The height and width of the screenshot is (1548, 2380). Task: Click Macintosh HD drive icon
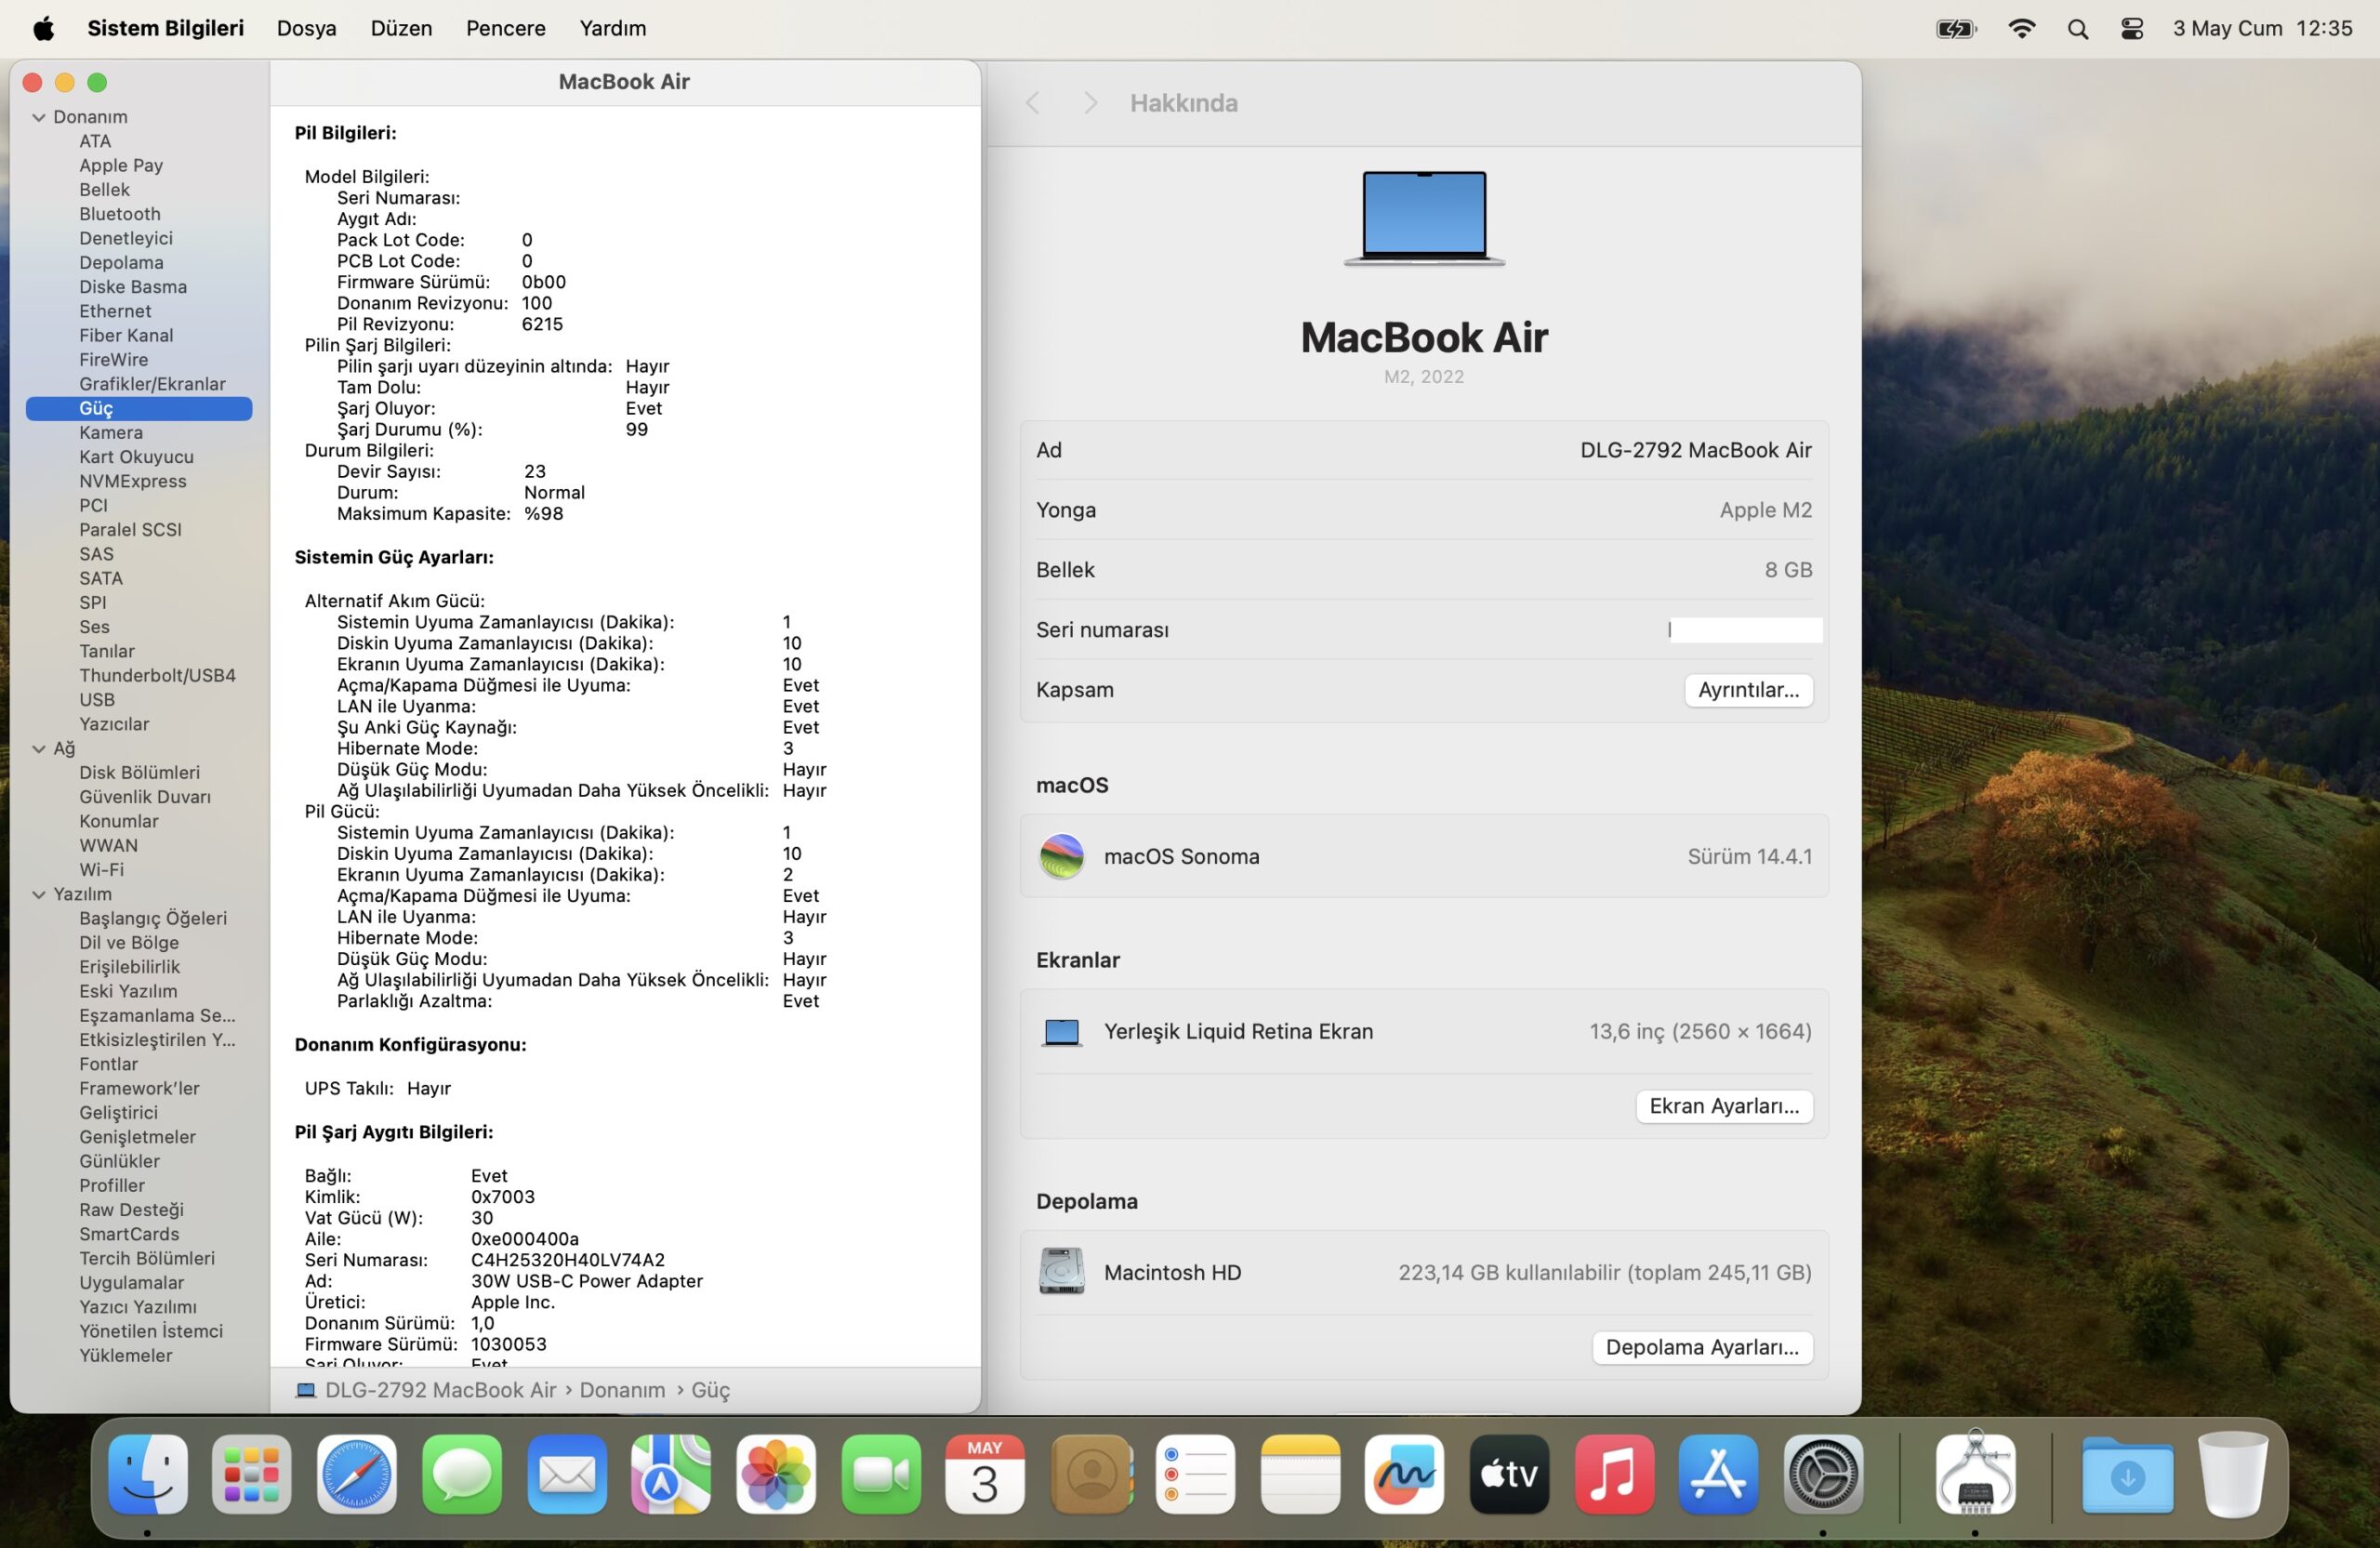pyautogui.click(x=1061, y=1271)
